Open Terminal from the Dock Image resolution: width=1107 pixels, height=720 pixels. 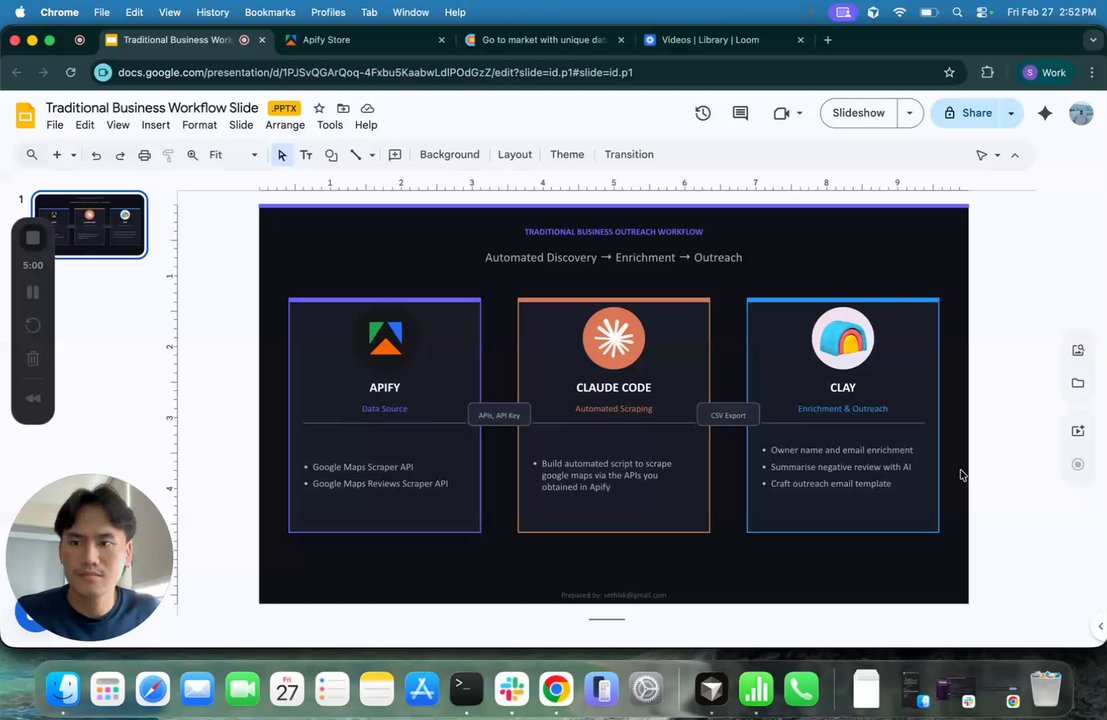click(x=466, y=689)
